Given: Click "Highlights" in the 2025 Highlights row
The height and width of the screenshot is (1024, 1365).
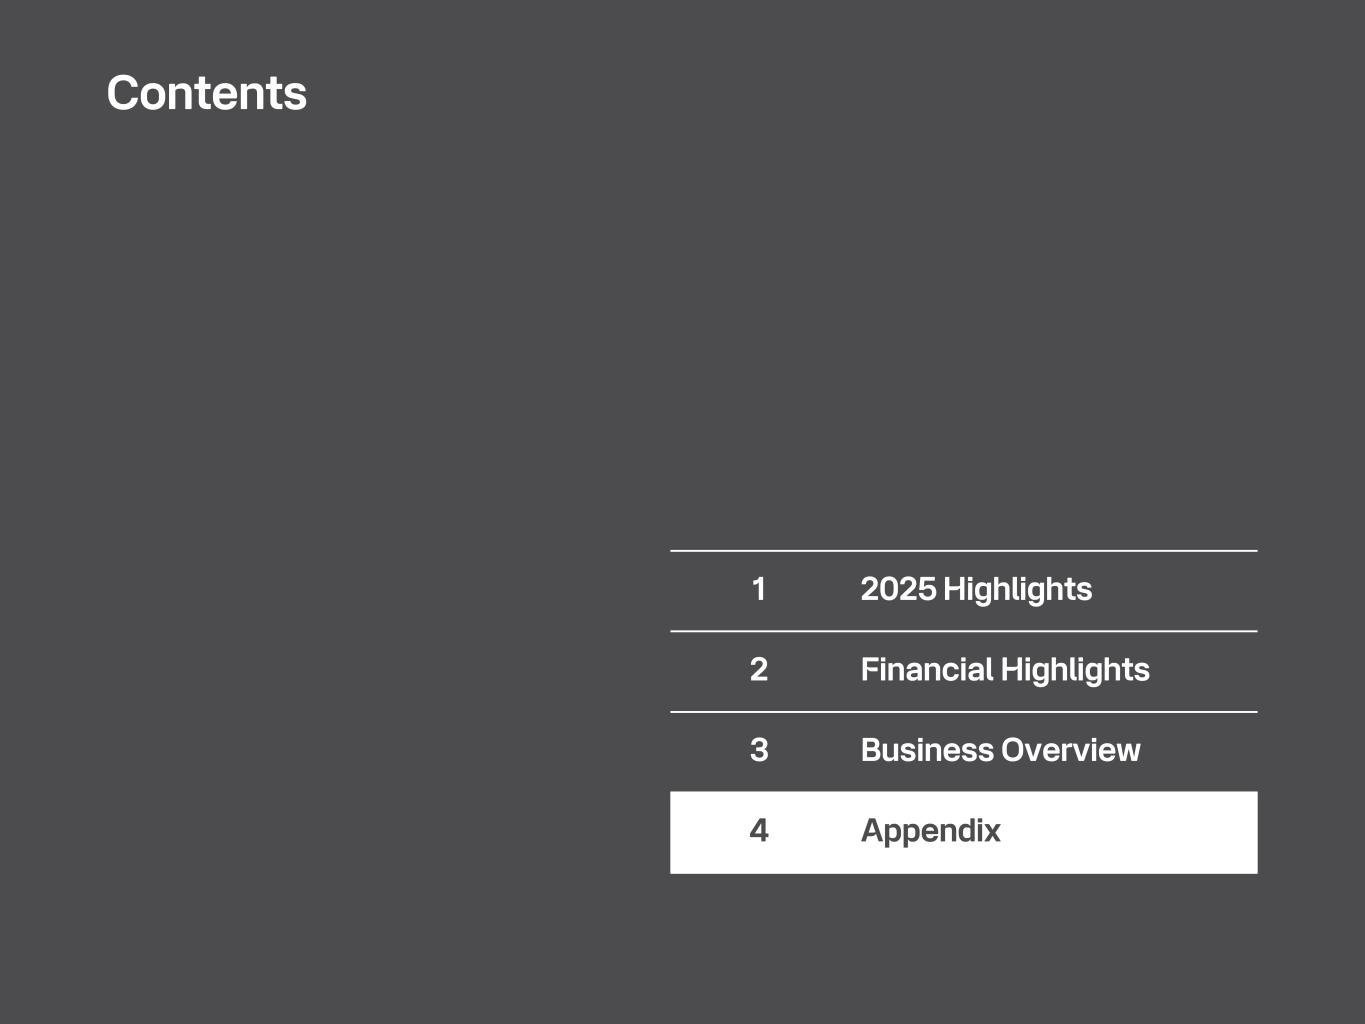Looking at the screenshot, I should [x=1017, y=589].
